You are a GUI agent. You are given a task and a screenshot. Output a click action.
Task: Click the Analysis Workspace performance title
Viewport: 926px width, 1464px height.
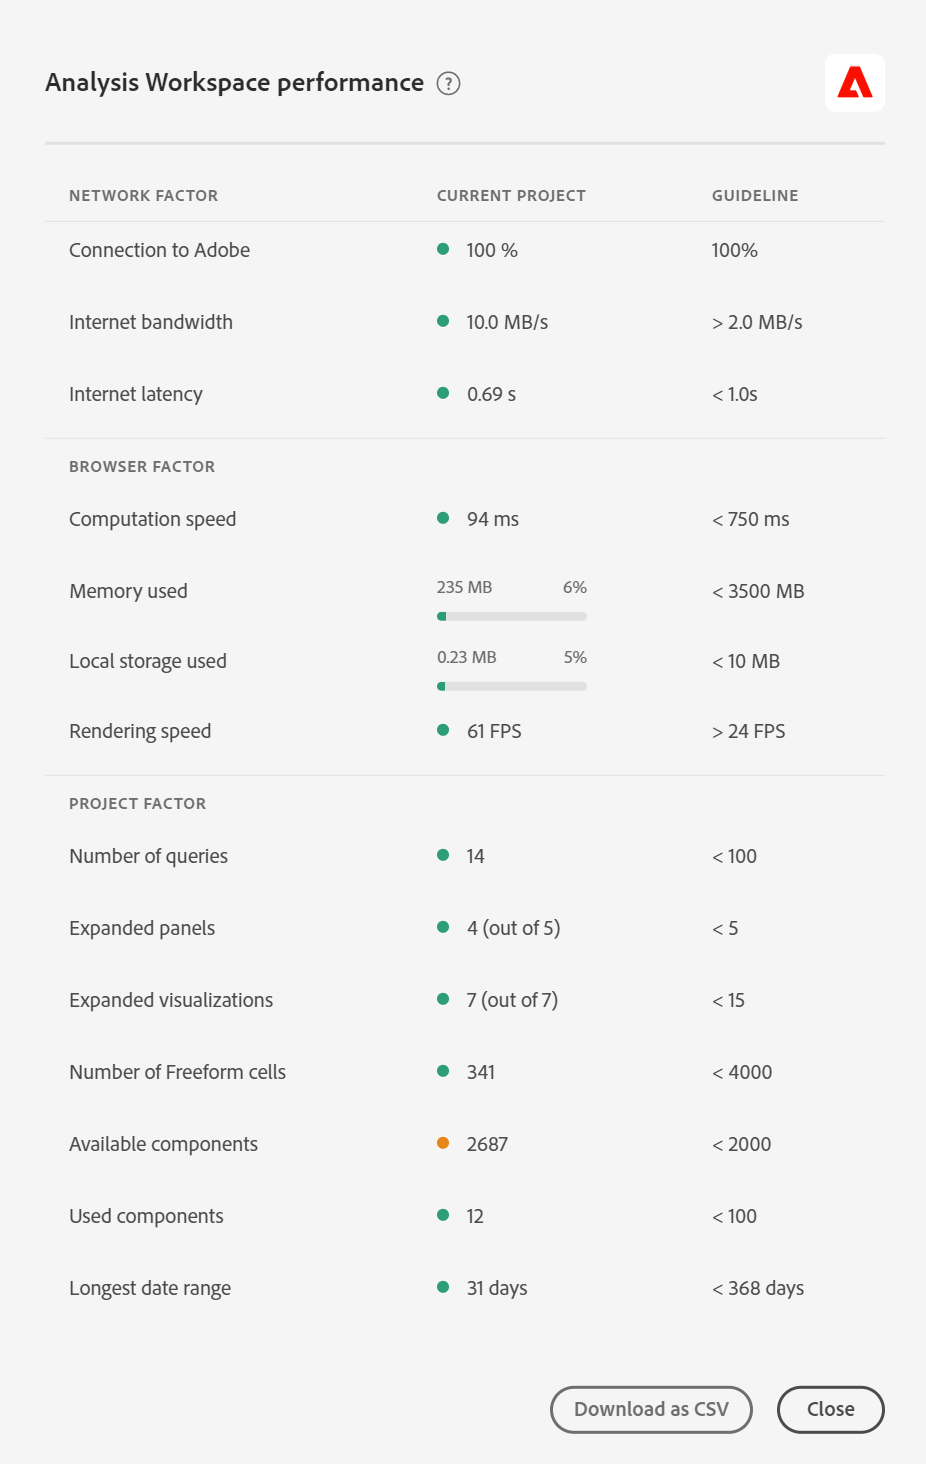tap(235, 83)
